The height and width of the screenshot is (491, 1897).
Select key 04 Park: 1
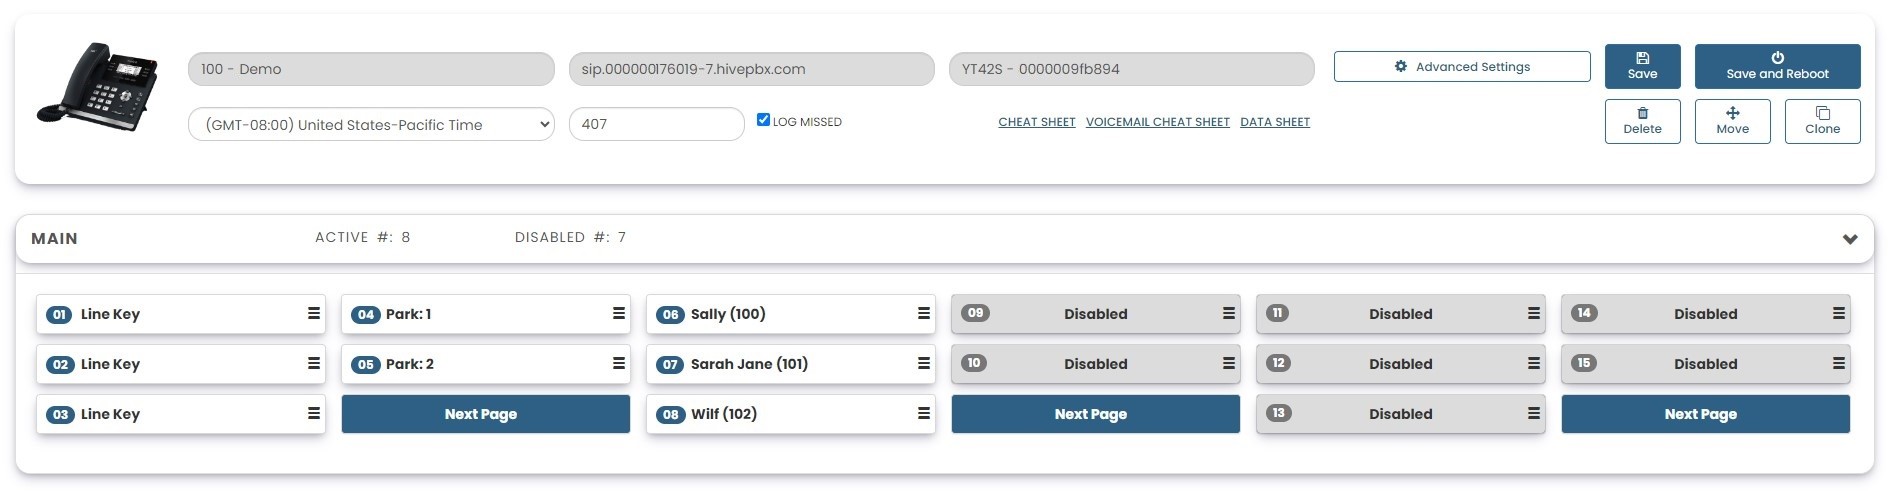coord(486,314)
